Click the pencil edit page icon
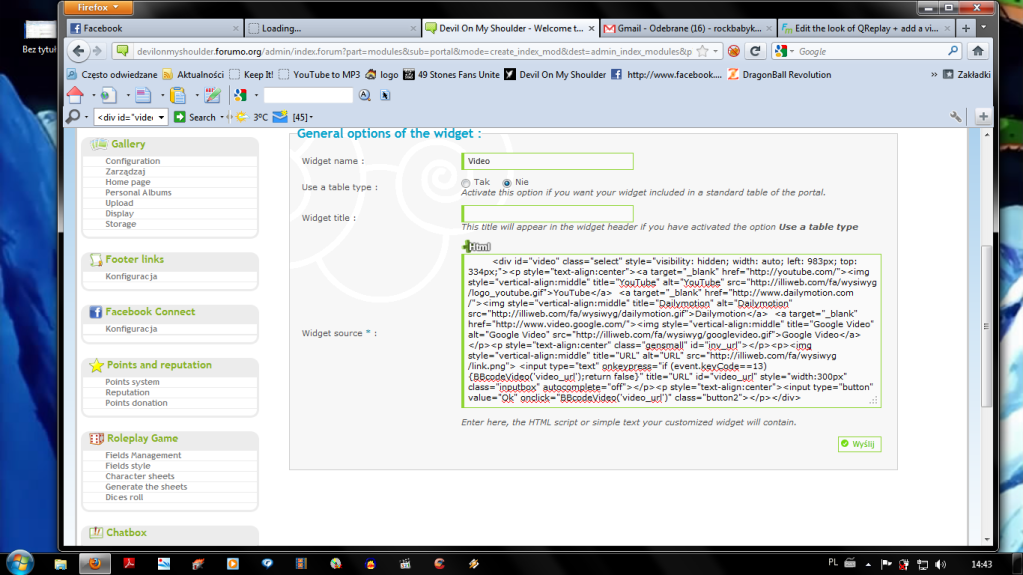The height and width of the screenshot is (575, 1023). (212, 95)
